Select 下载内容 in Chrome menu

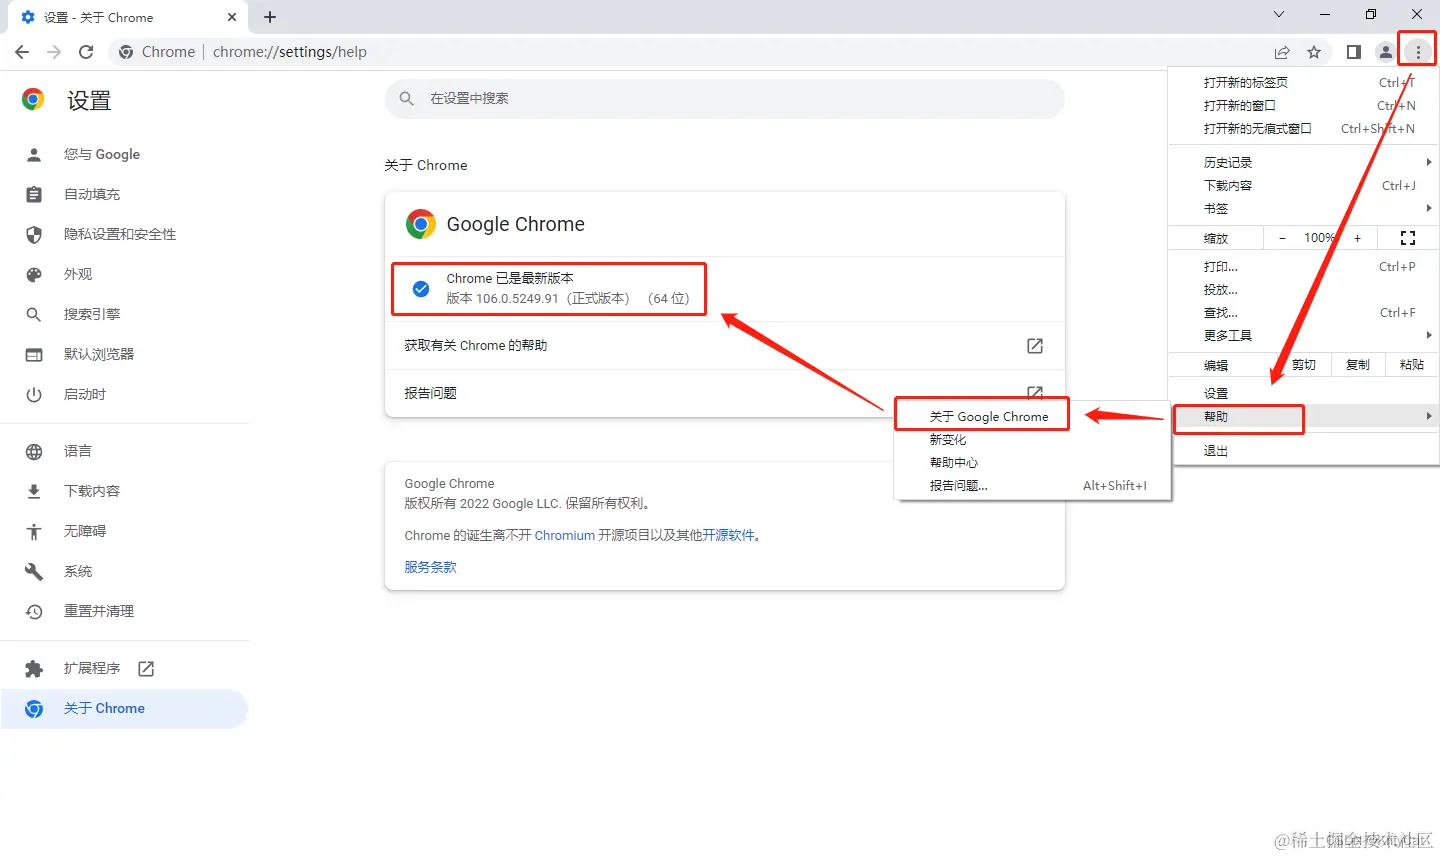1304,185
